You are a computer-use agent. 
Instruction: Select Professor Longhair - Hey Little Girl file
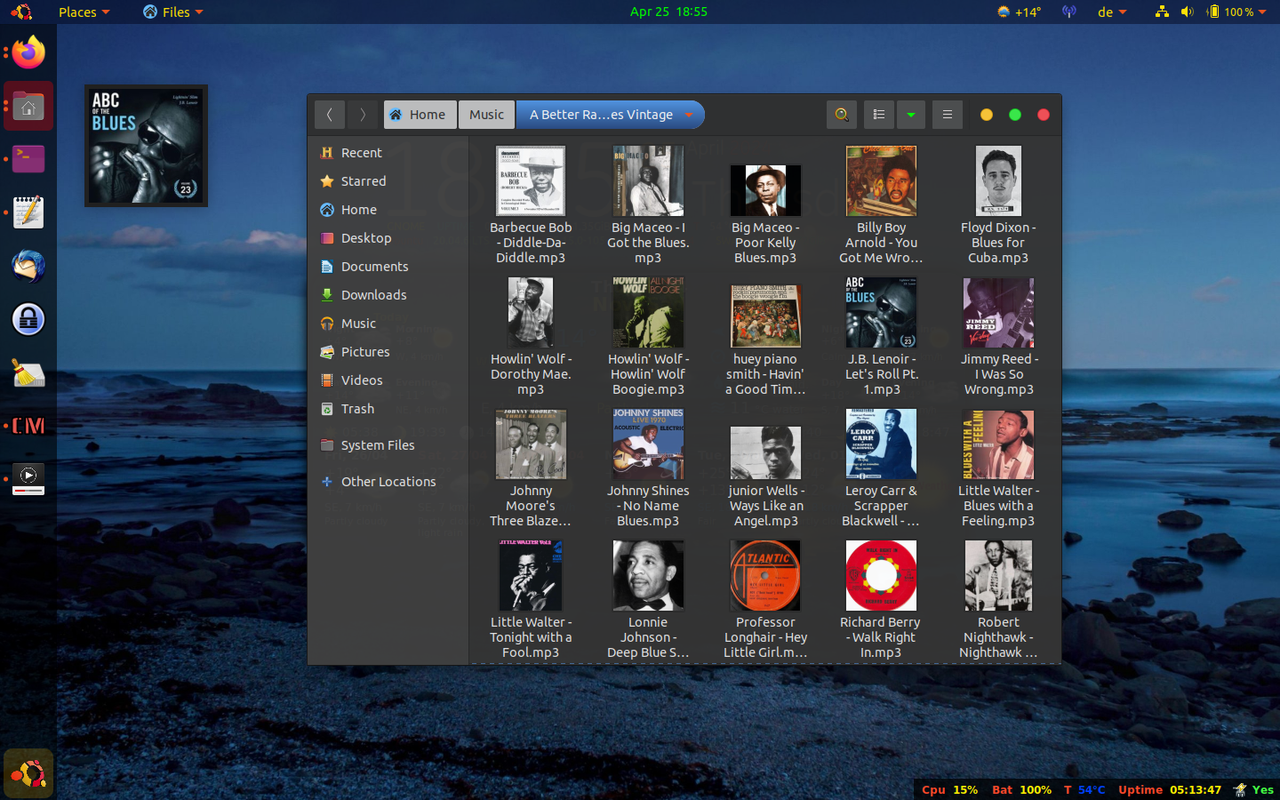766,600
